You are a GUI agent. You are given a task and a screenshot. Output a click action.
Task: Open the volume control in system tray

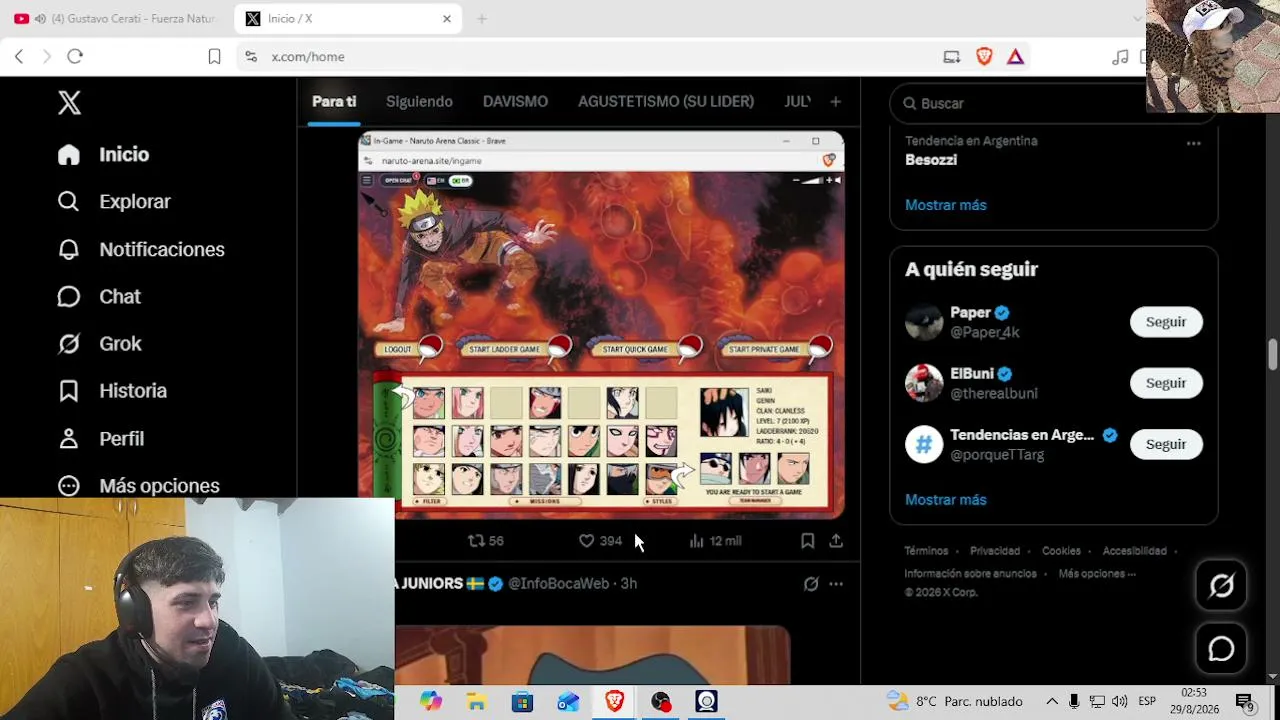[x=1119, y=701]
